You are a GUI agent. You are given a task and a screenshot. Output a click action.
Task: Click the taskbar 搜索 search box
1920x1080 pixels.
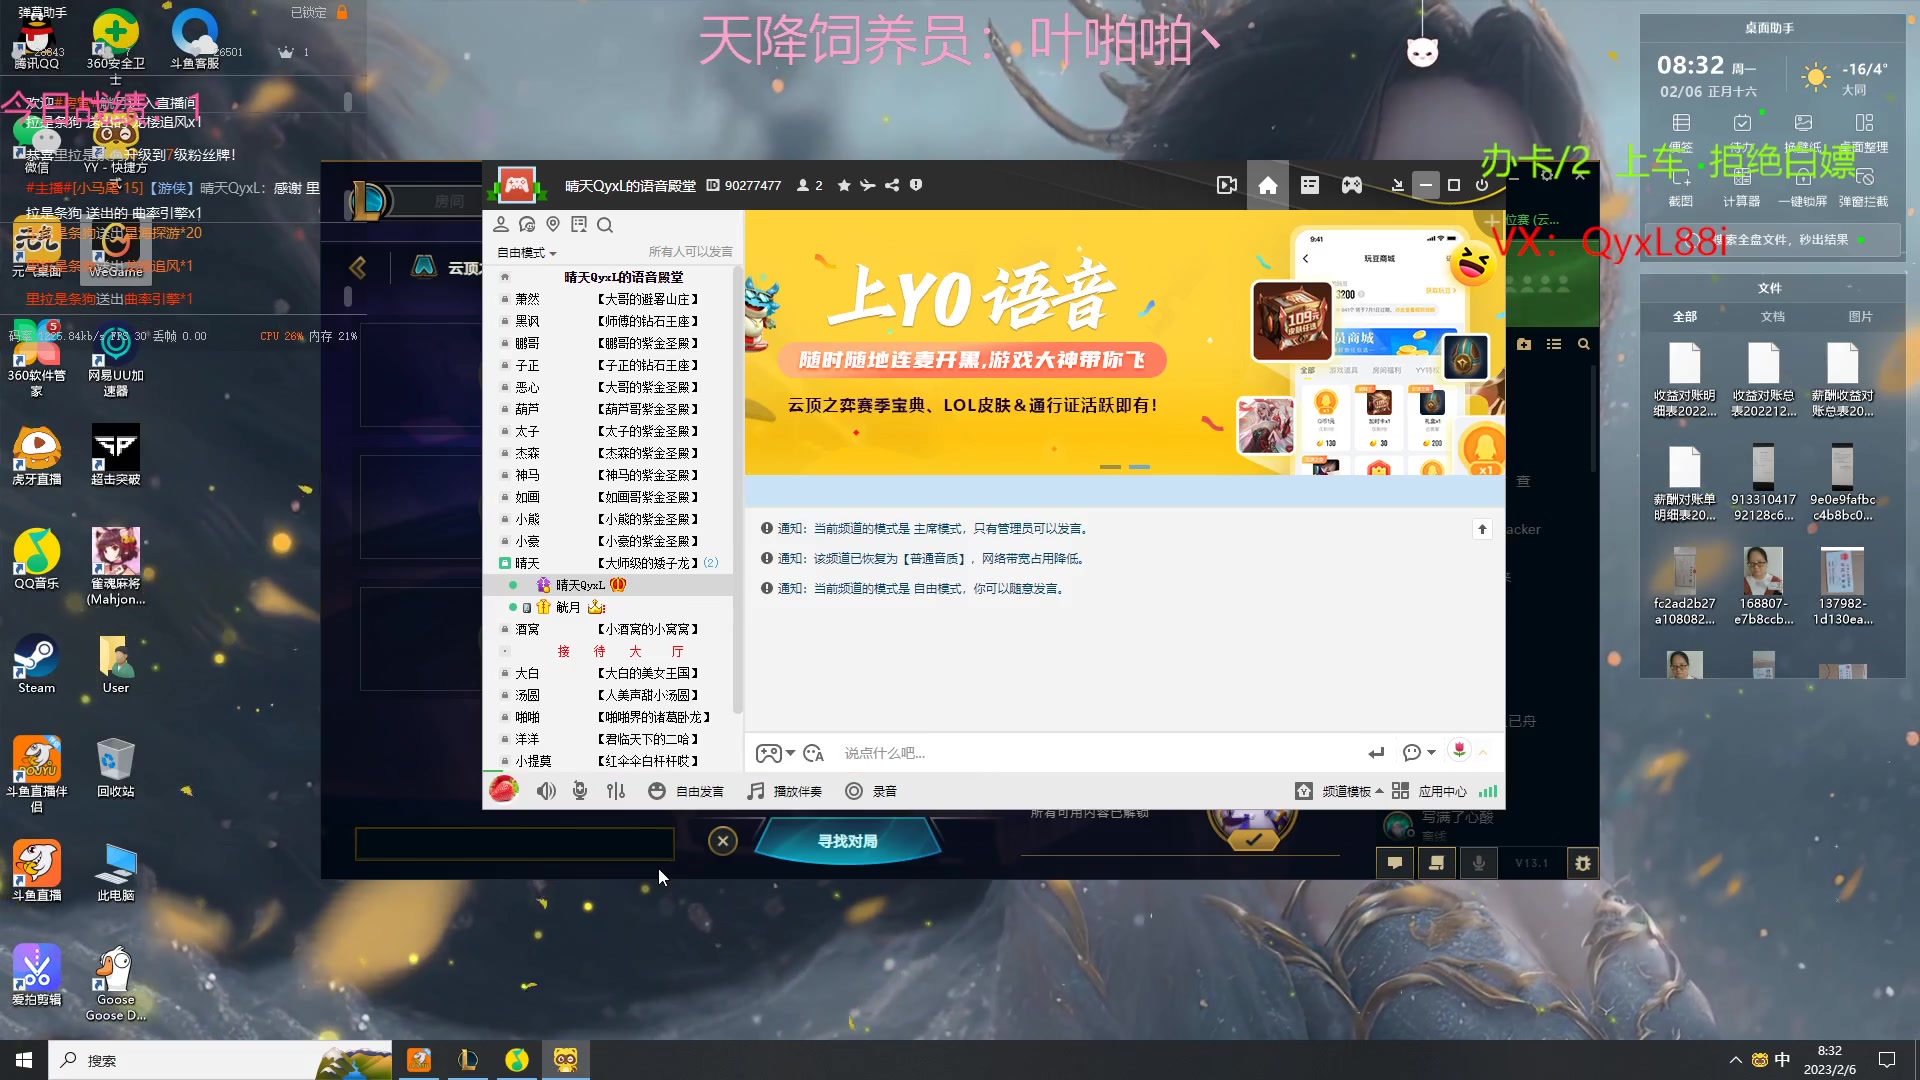220,1060
